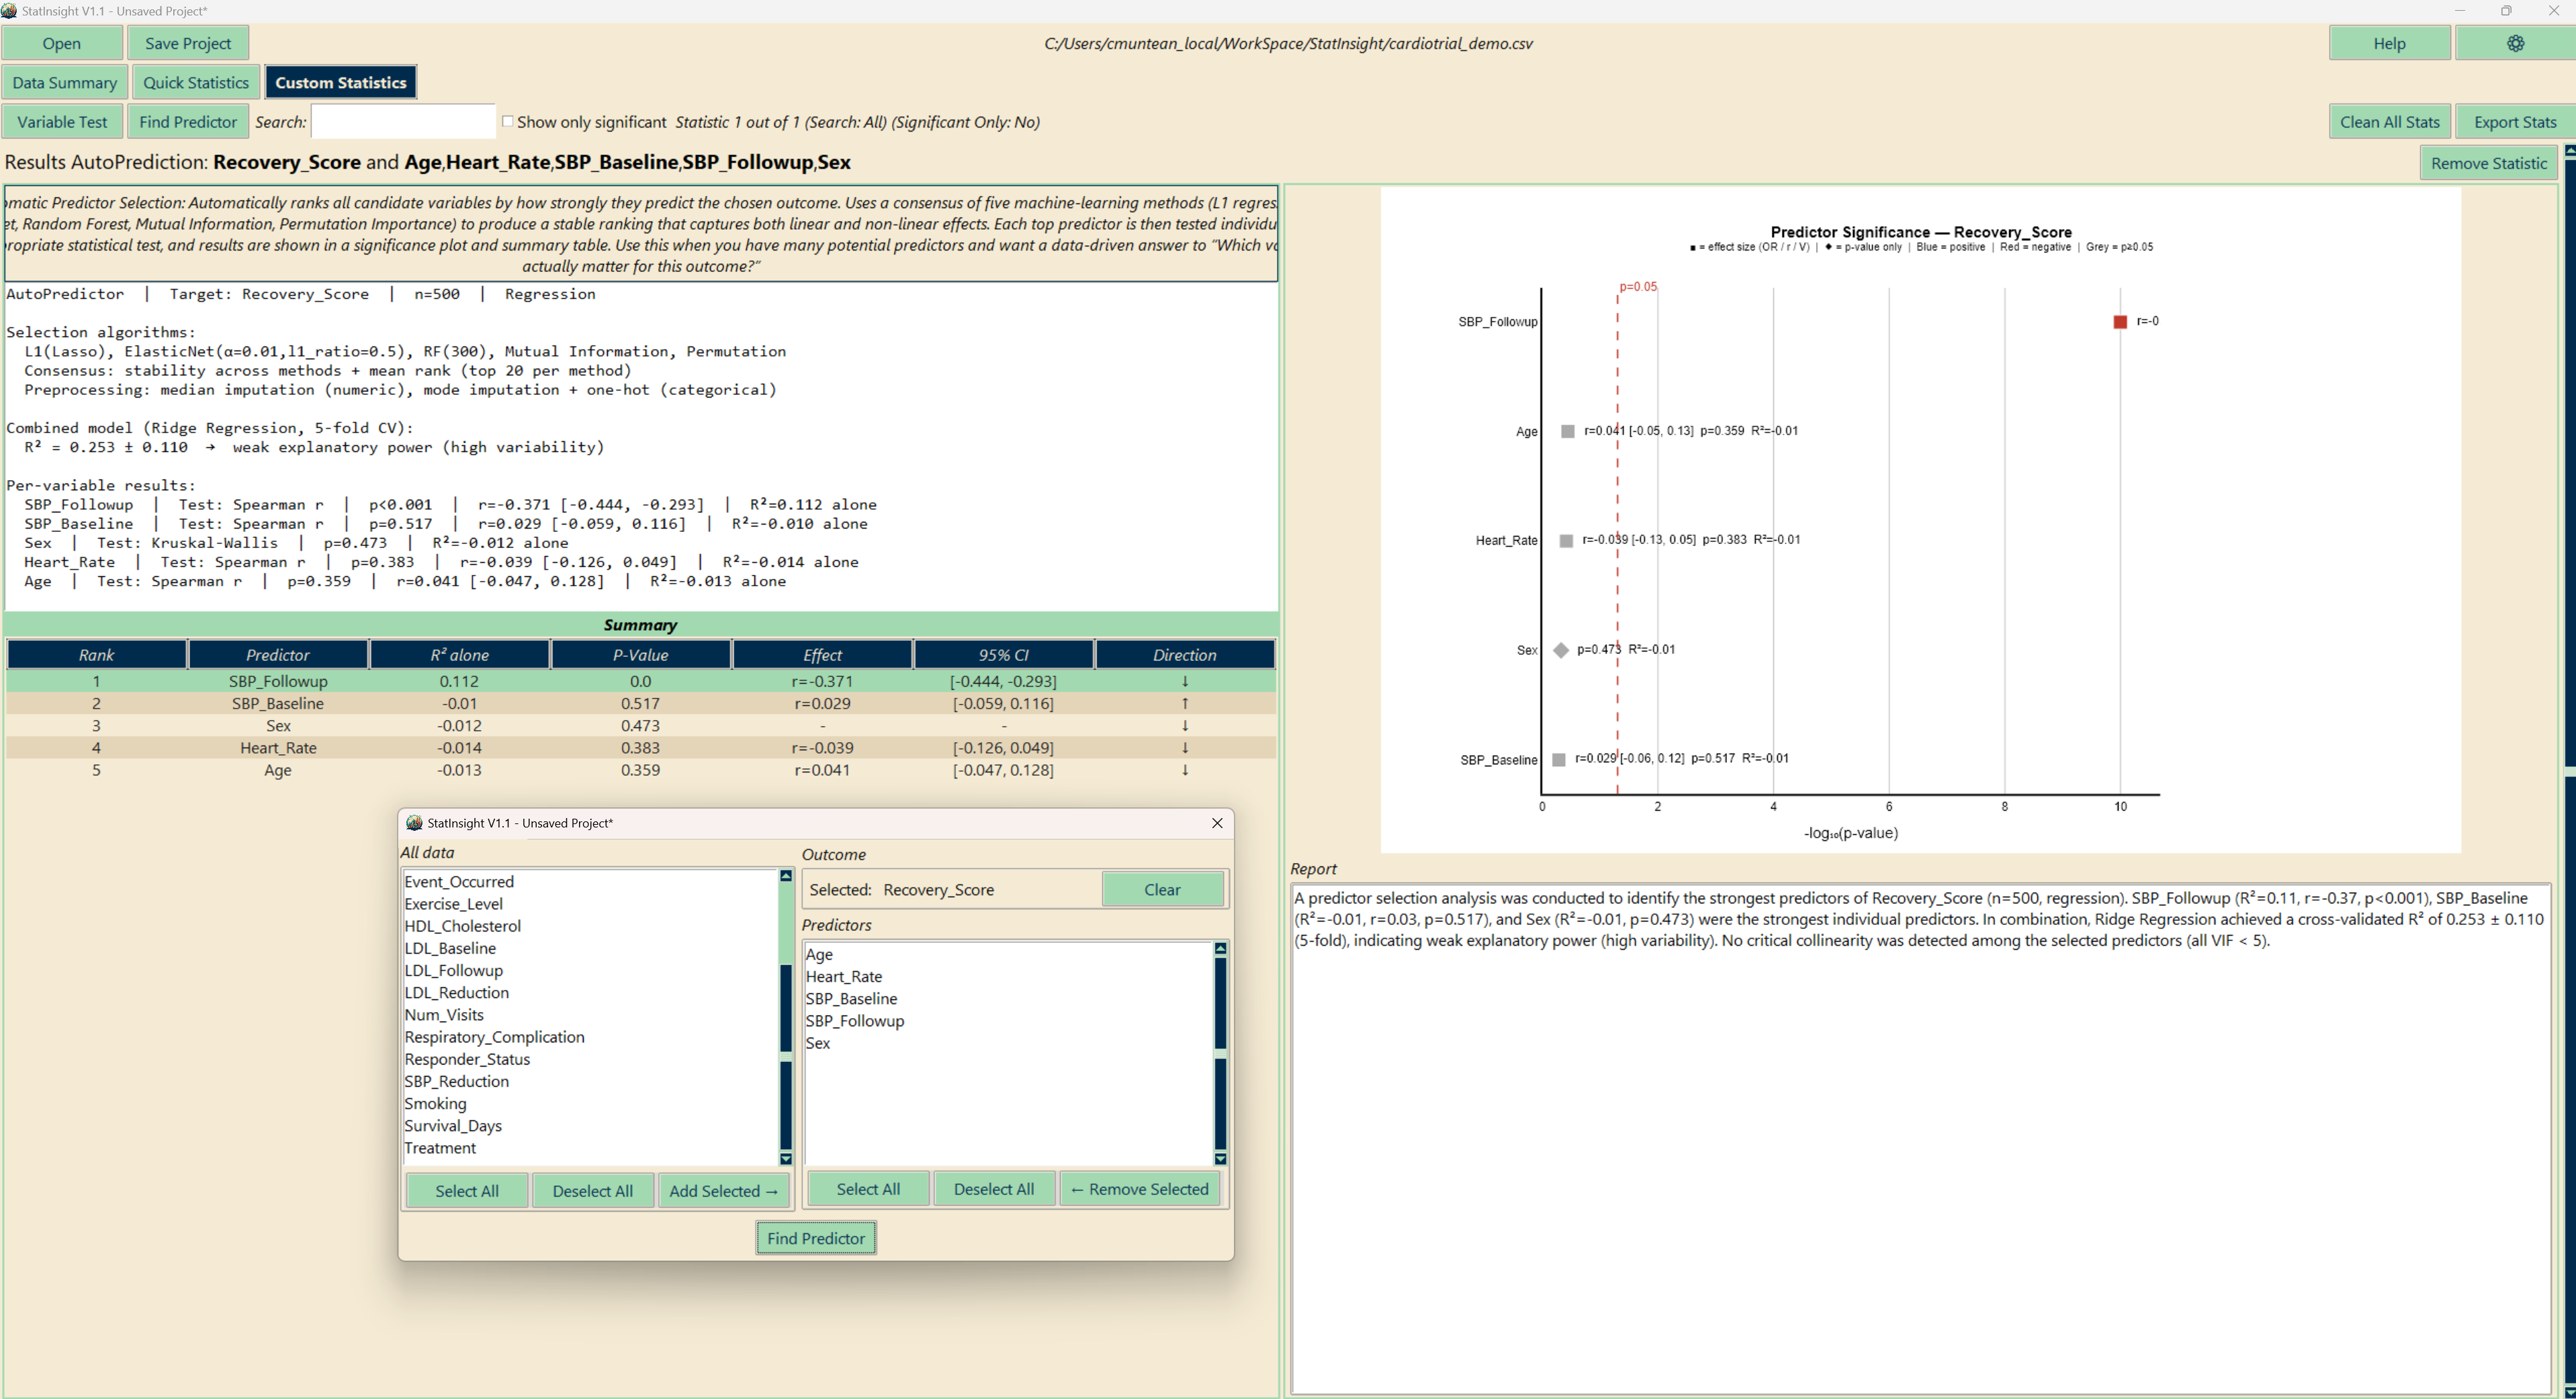Click the dialog's StatInsight logo icon
Screen dimensions: 2576x1399
[x=414, y=823]
